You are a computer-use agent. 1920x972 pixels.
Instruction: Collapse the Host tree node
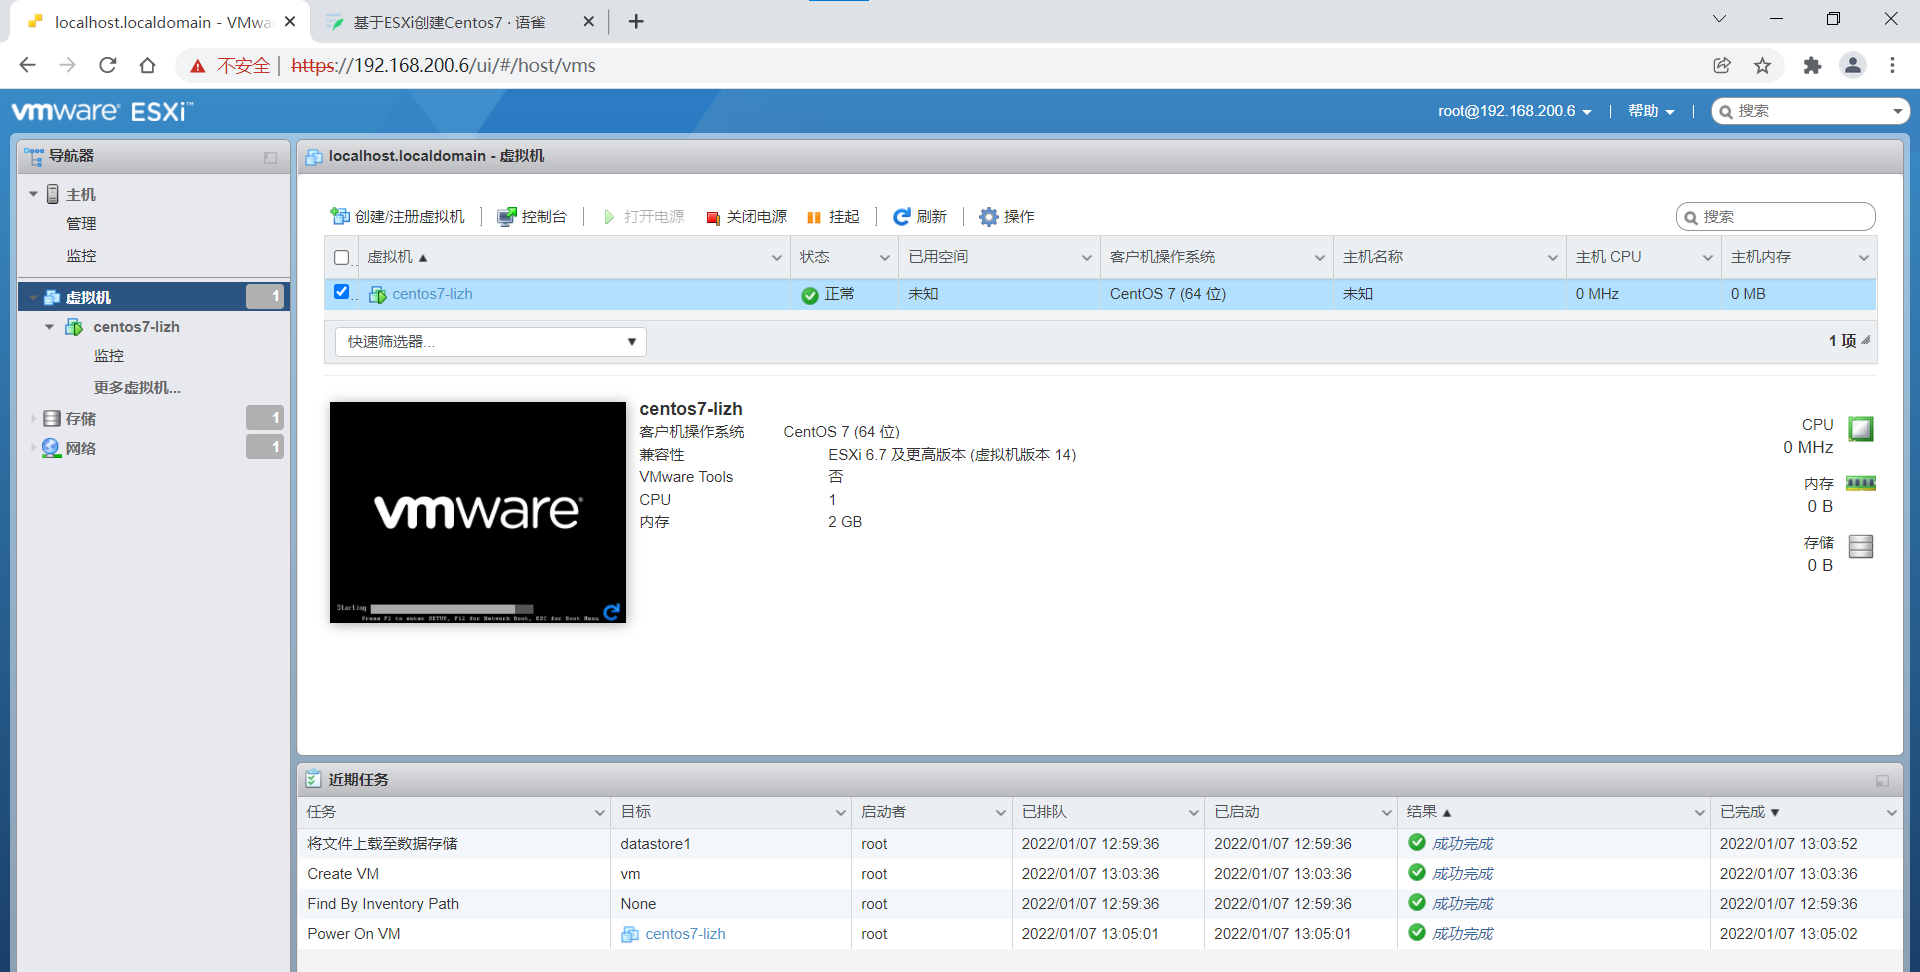33,194
